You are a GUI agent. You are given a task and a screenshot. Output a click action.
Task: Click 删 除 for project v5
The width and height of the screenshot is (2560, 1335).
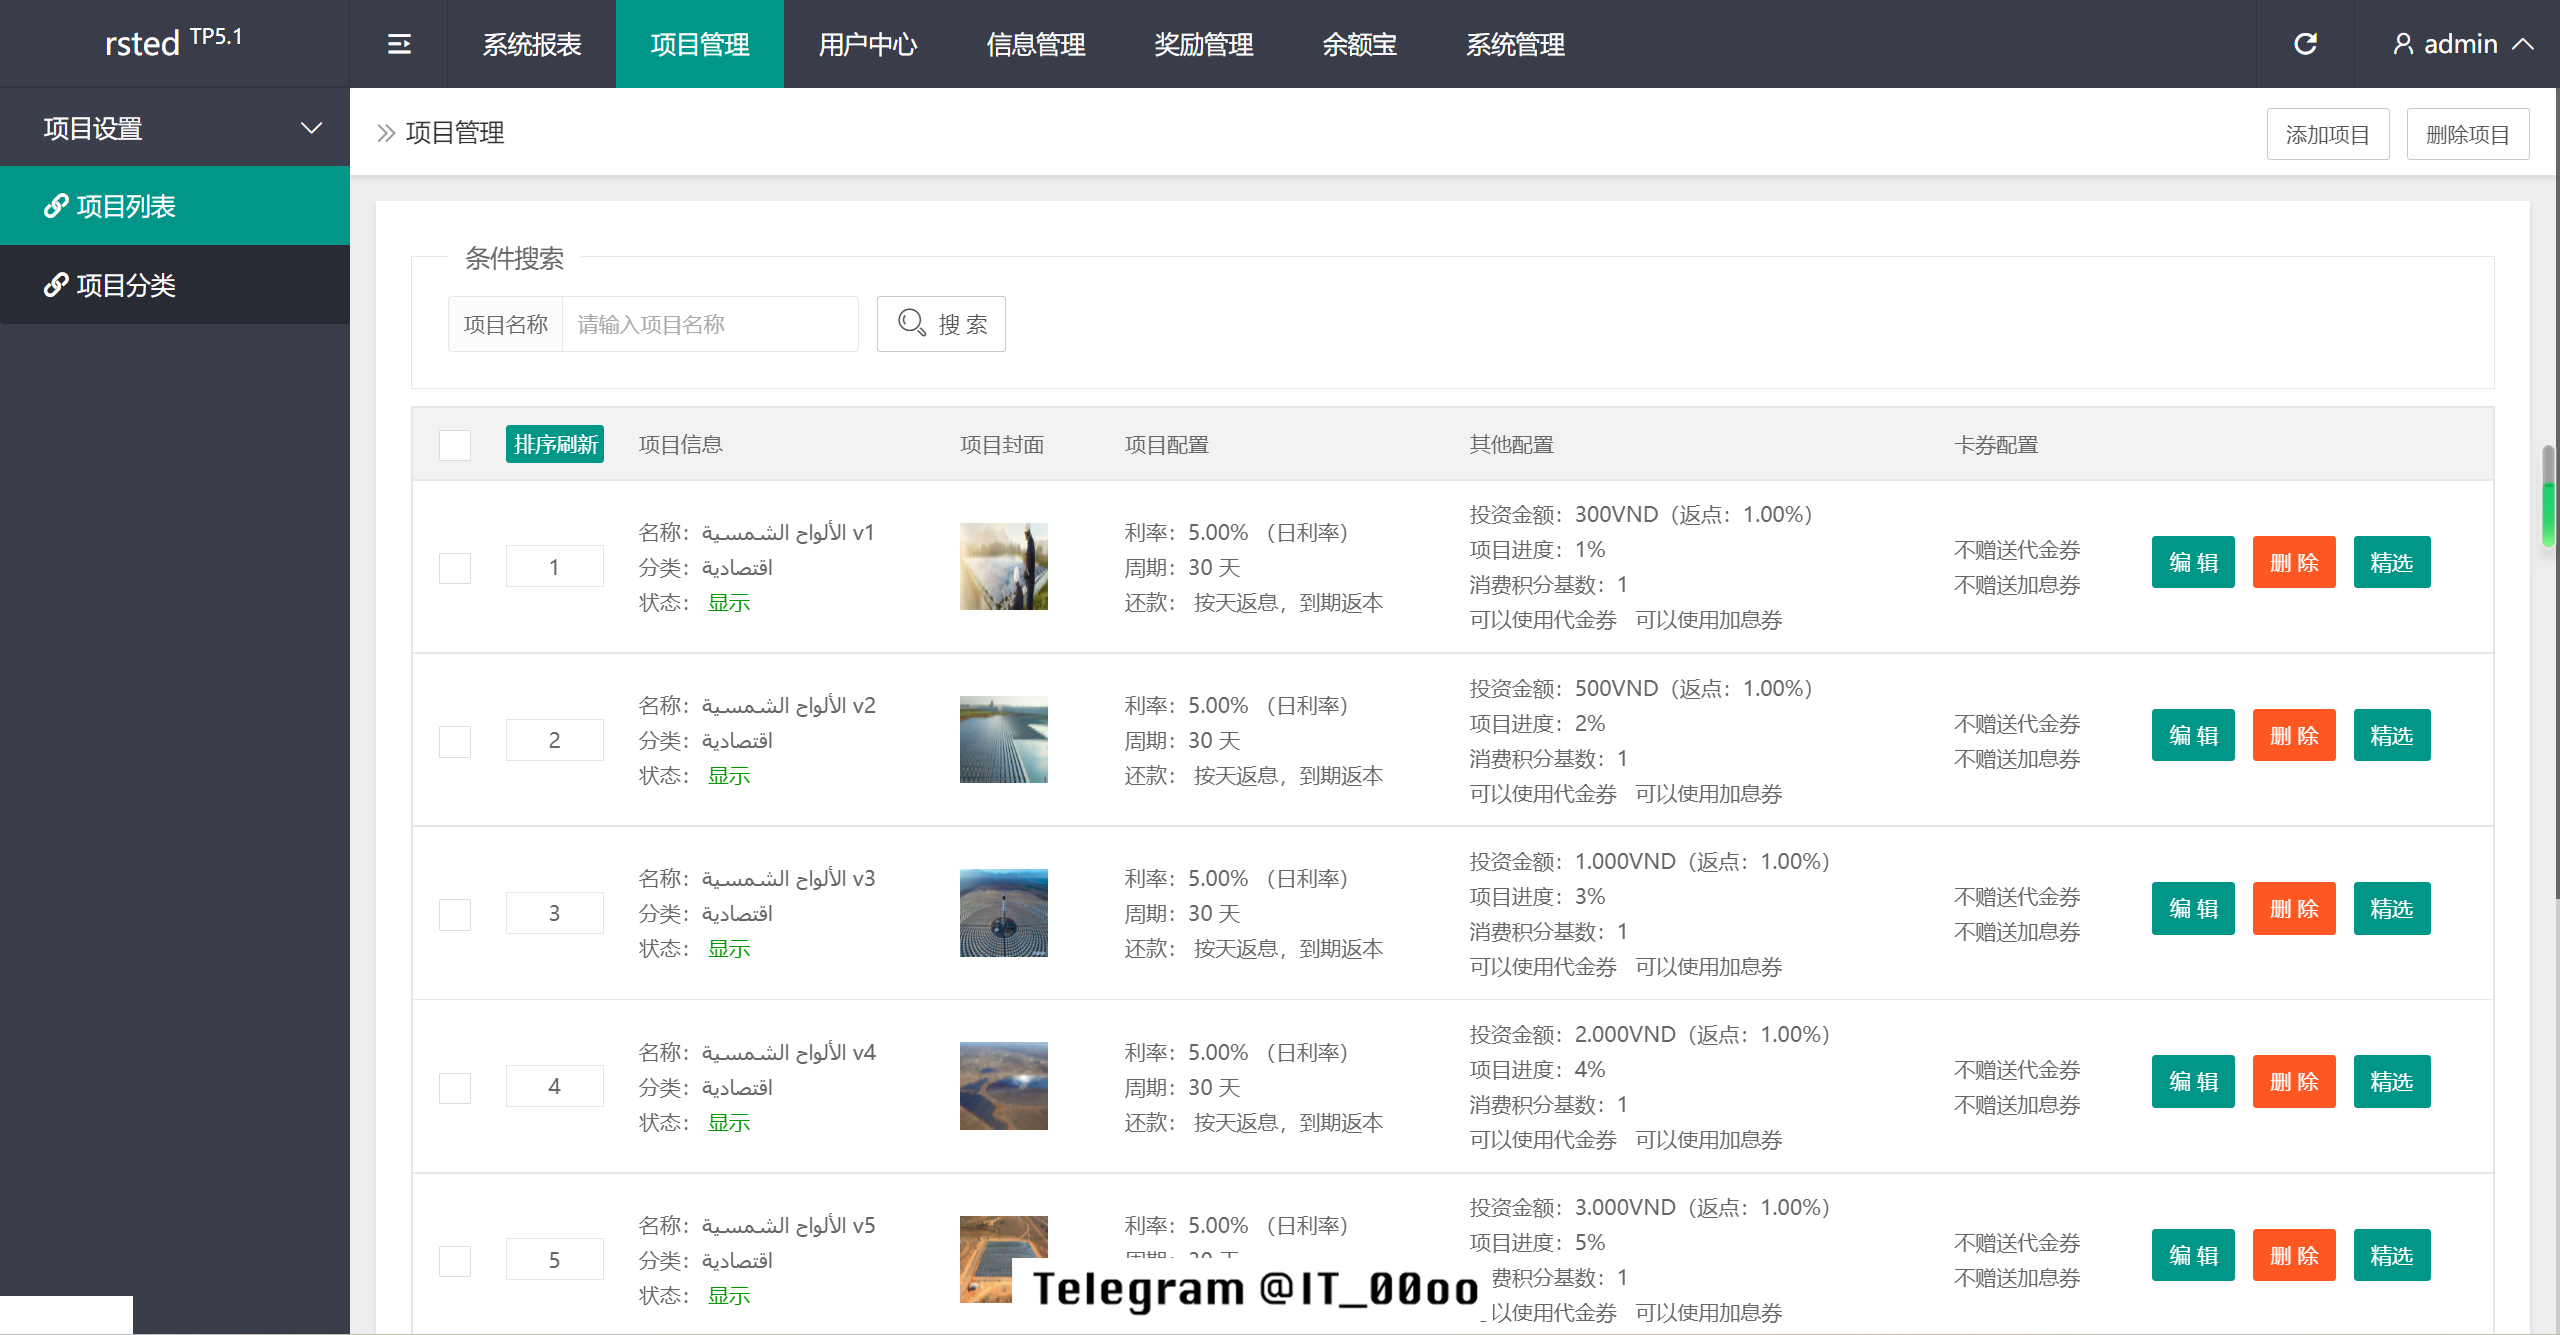[2294, 1255]
